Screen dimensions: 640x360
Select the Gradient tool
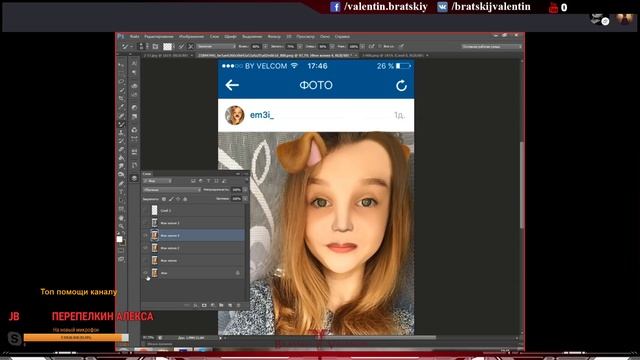(121, 158)
